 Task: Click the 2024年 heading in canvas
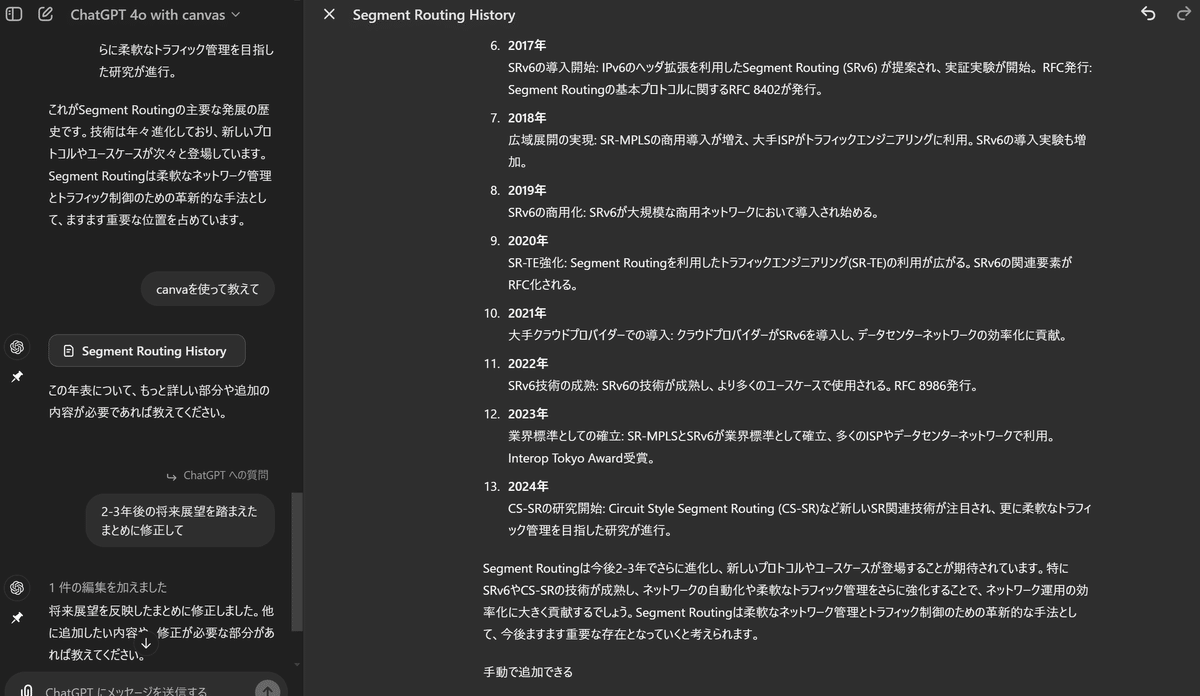pyautogui.click(x=527, y=486)
